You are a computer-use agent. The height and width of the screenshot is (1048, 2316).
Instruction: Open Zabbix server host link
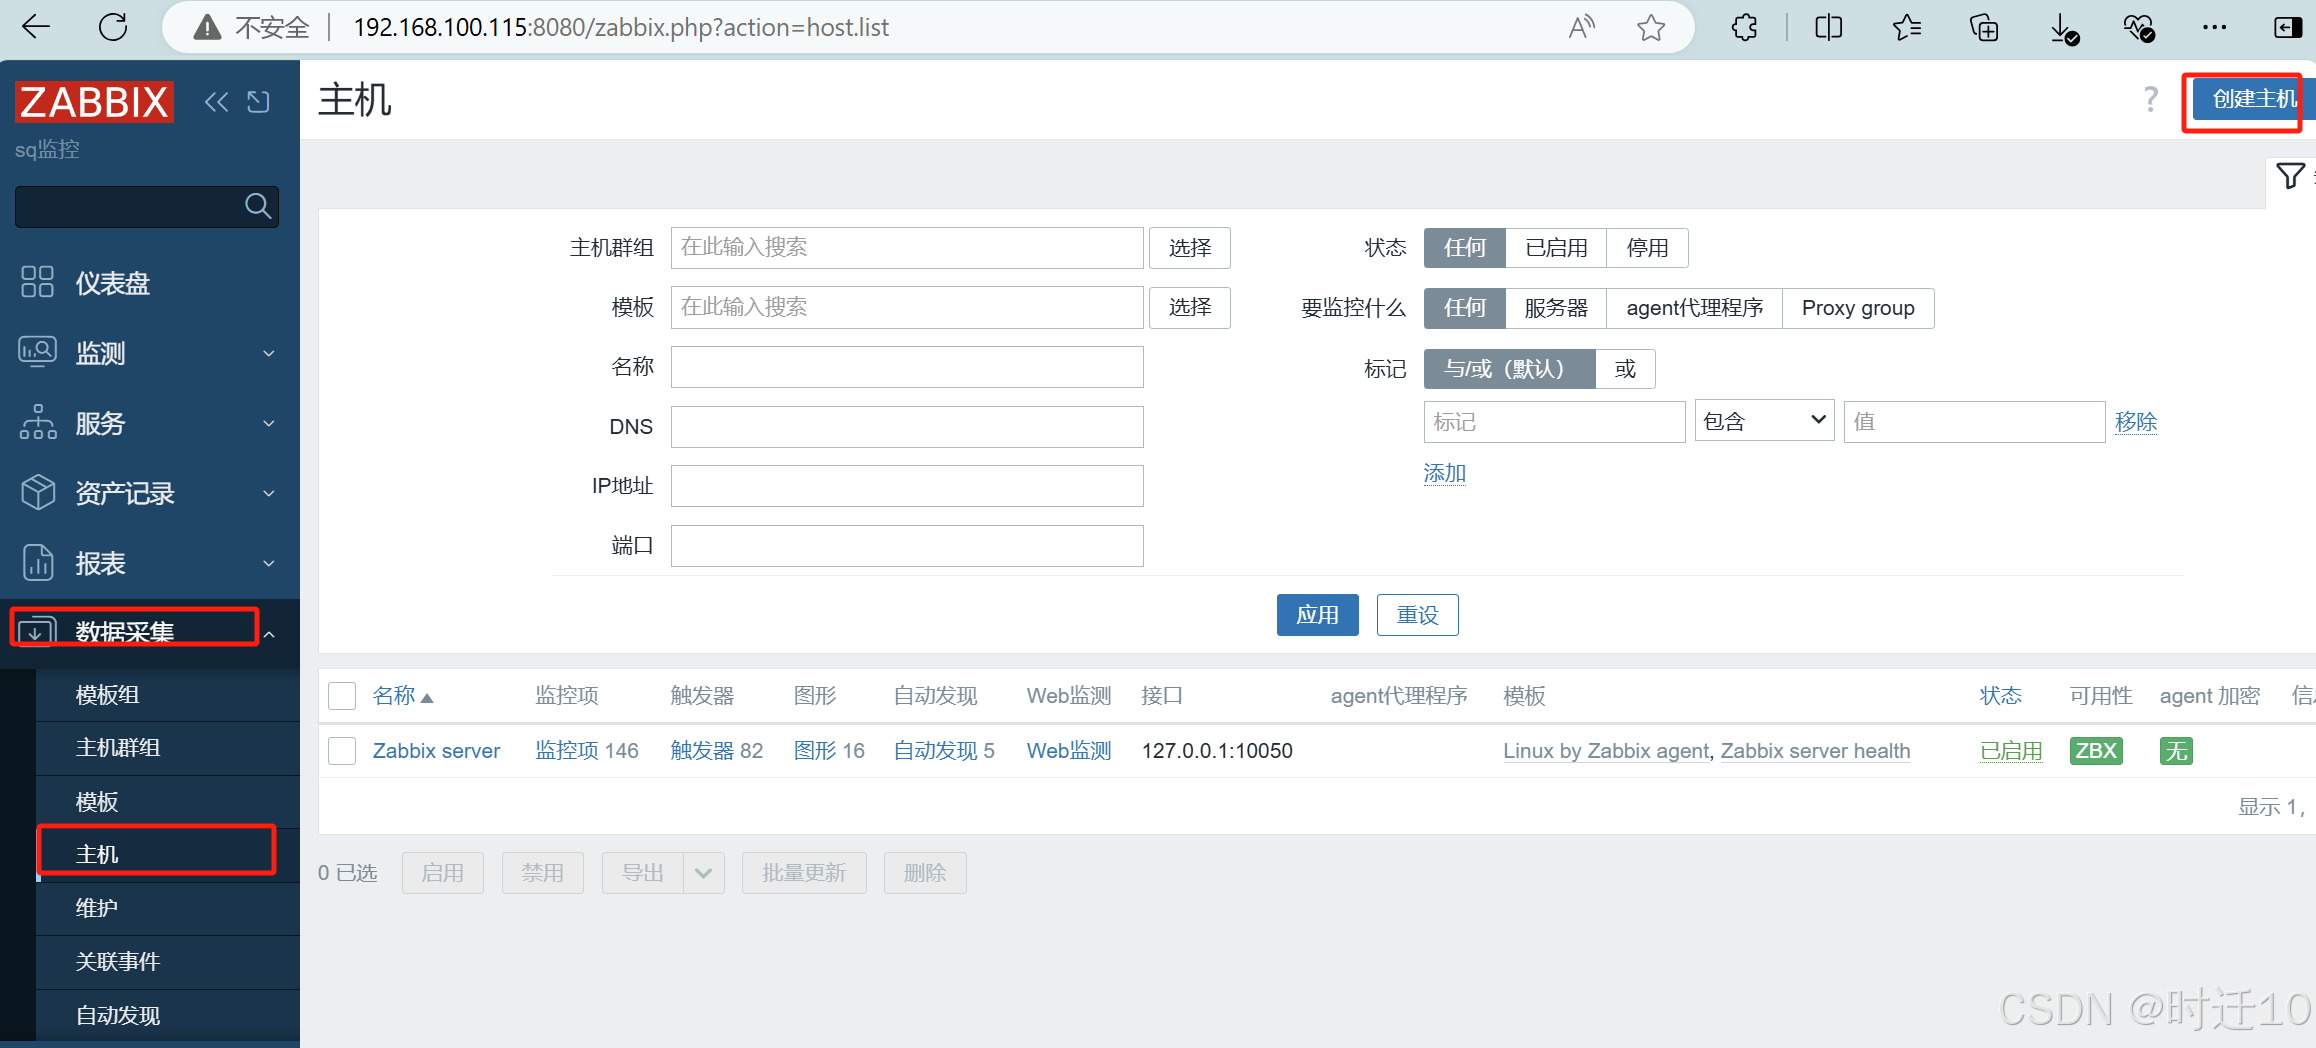(x=436, y=751)
